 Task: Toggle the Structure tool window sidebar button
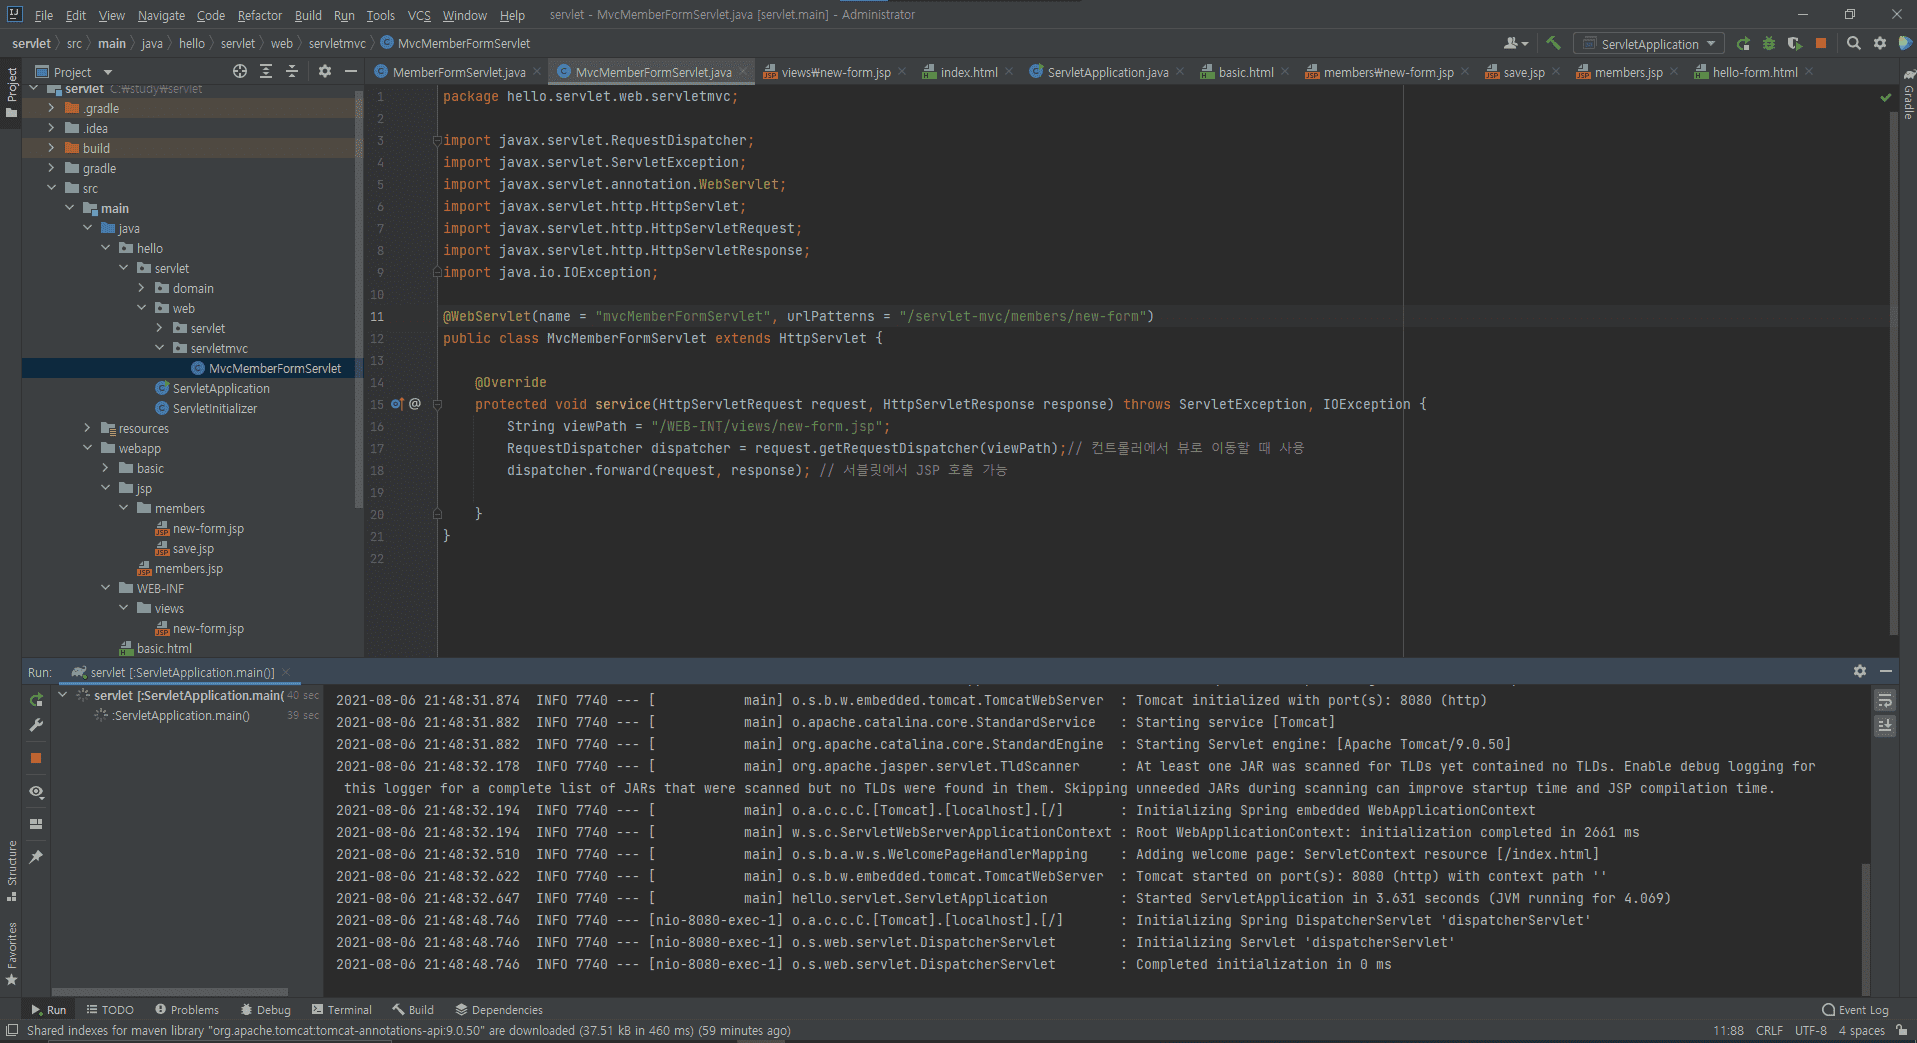point(12,870)
